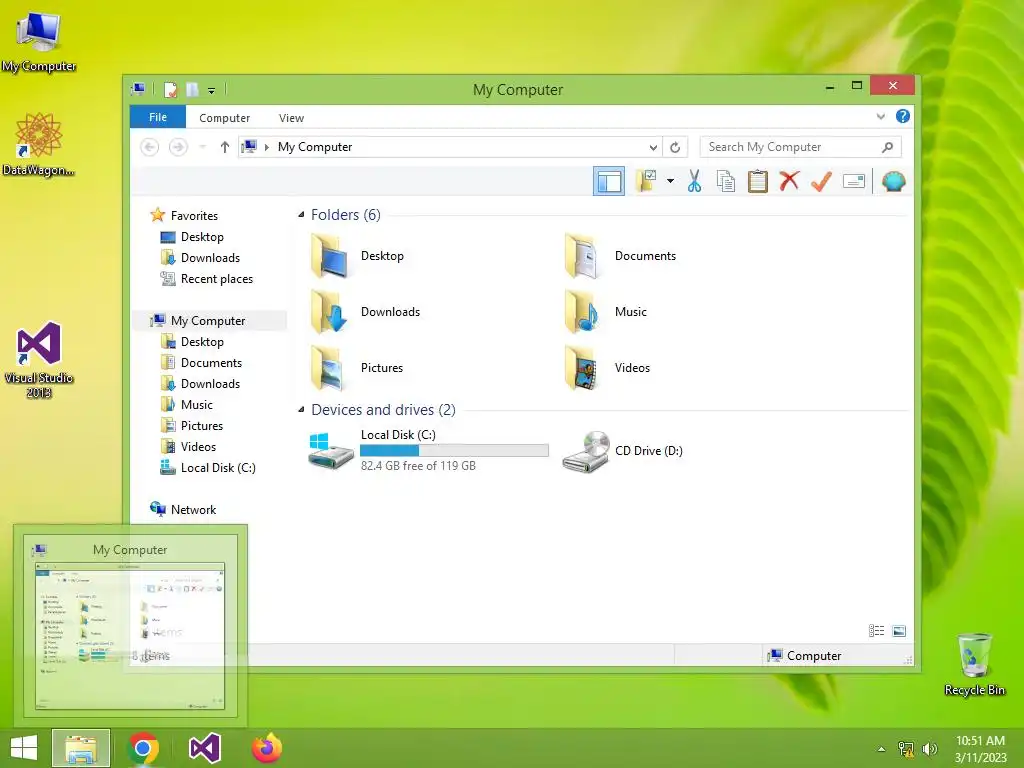Toggle the navigation pane layout button
The height and width of the screenshot is (768, 1024).
tap(609, 181)
